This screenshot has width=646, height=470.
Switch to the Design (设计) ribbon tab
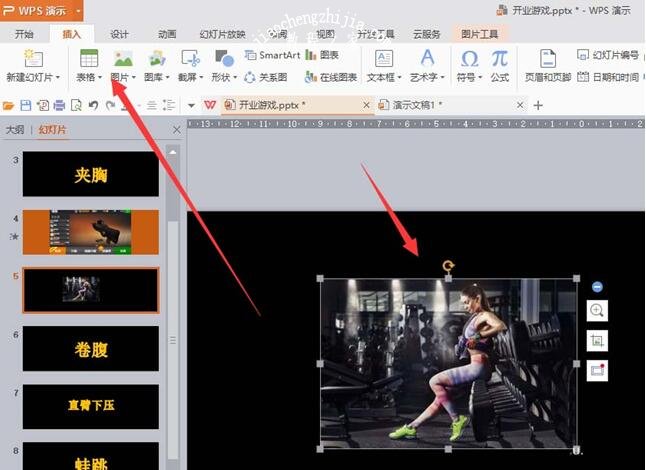(x=119, y=34)
